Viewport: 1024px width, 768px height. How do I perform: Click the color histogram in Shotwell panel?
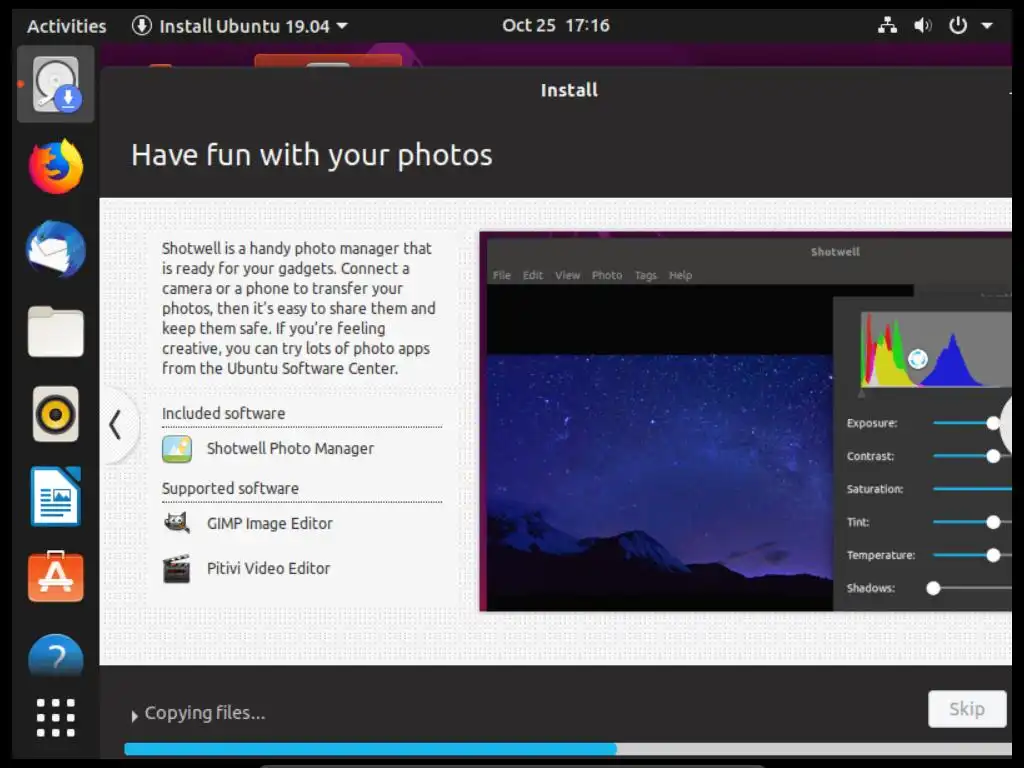click(x=936, y=349)
